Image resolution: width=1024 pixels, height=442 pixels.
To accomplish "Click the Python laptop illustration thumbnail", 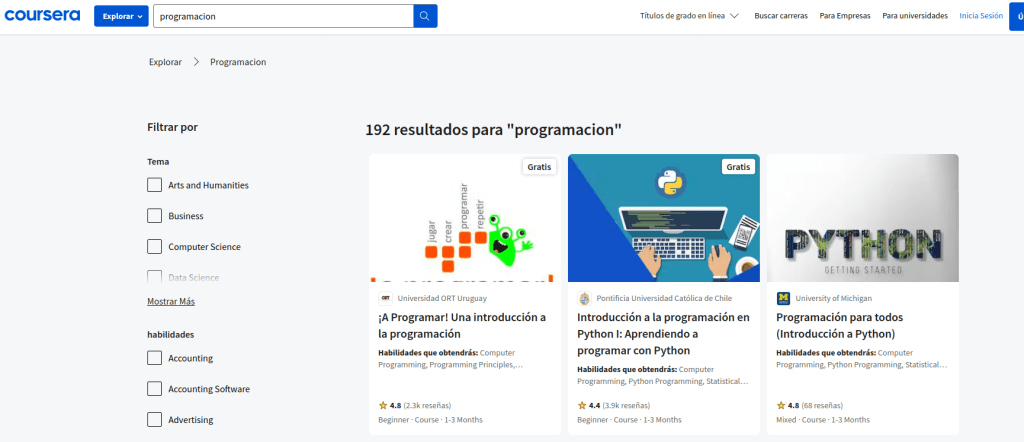I will click(664, 218).
